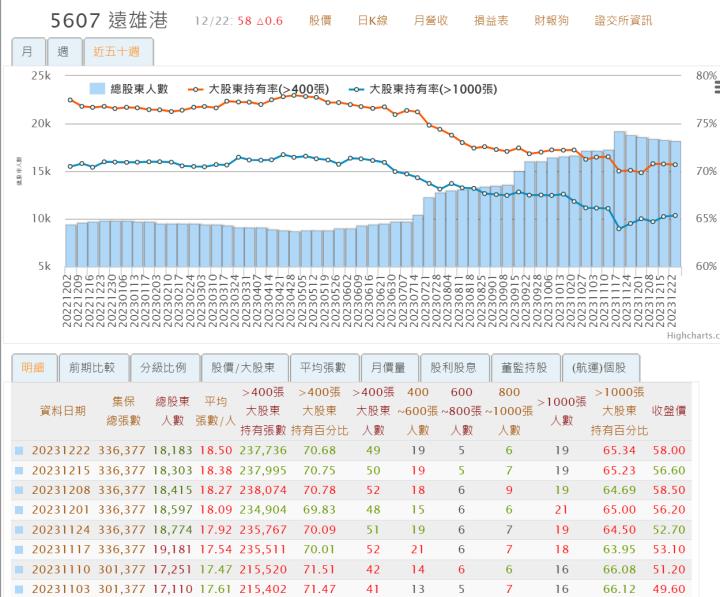720x597 pixels.
Task: Click the date cell 20231124
Action: 61,529
